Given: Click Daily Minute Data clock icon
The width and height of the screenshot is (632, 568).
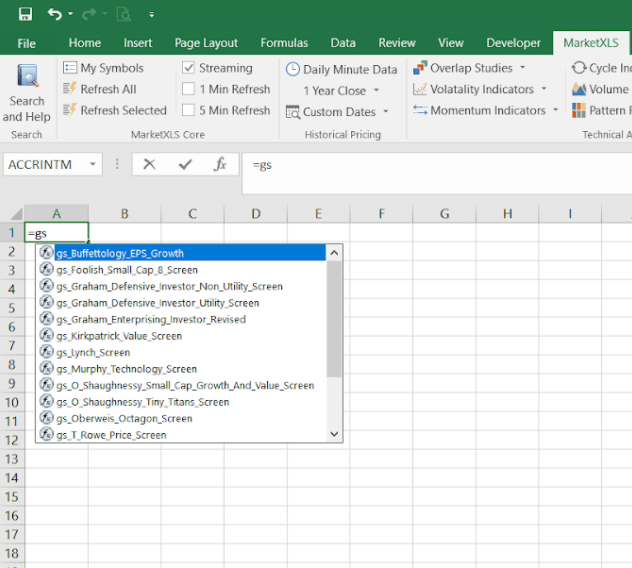Looking at the screenshot, I should click(293, 69).
